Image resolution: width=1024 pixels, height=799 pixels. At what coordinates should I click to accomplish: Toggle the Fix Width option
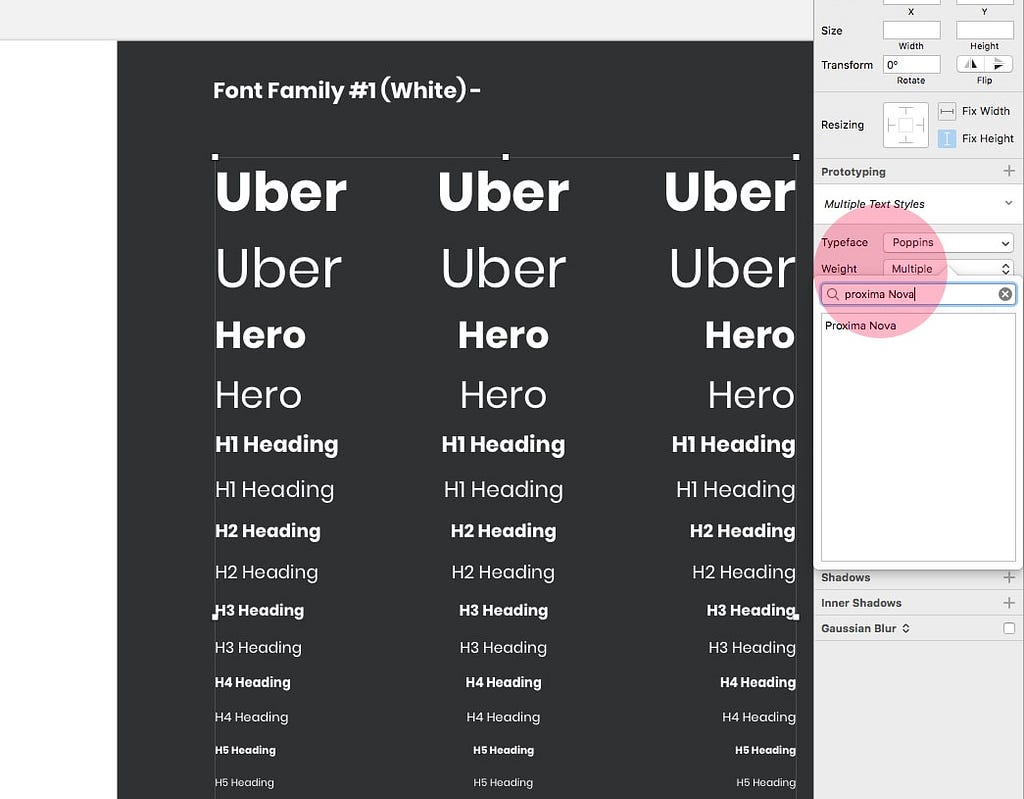coord(947,111)
